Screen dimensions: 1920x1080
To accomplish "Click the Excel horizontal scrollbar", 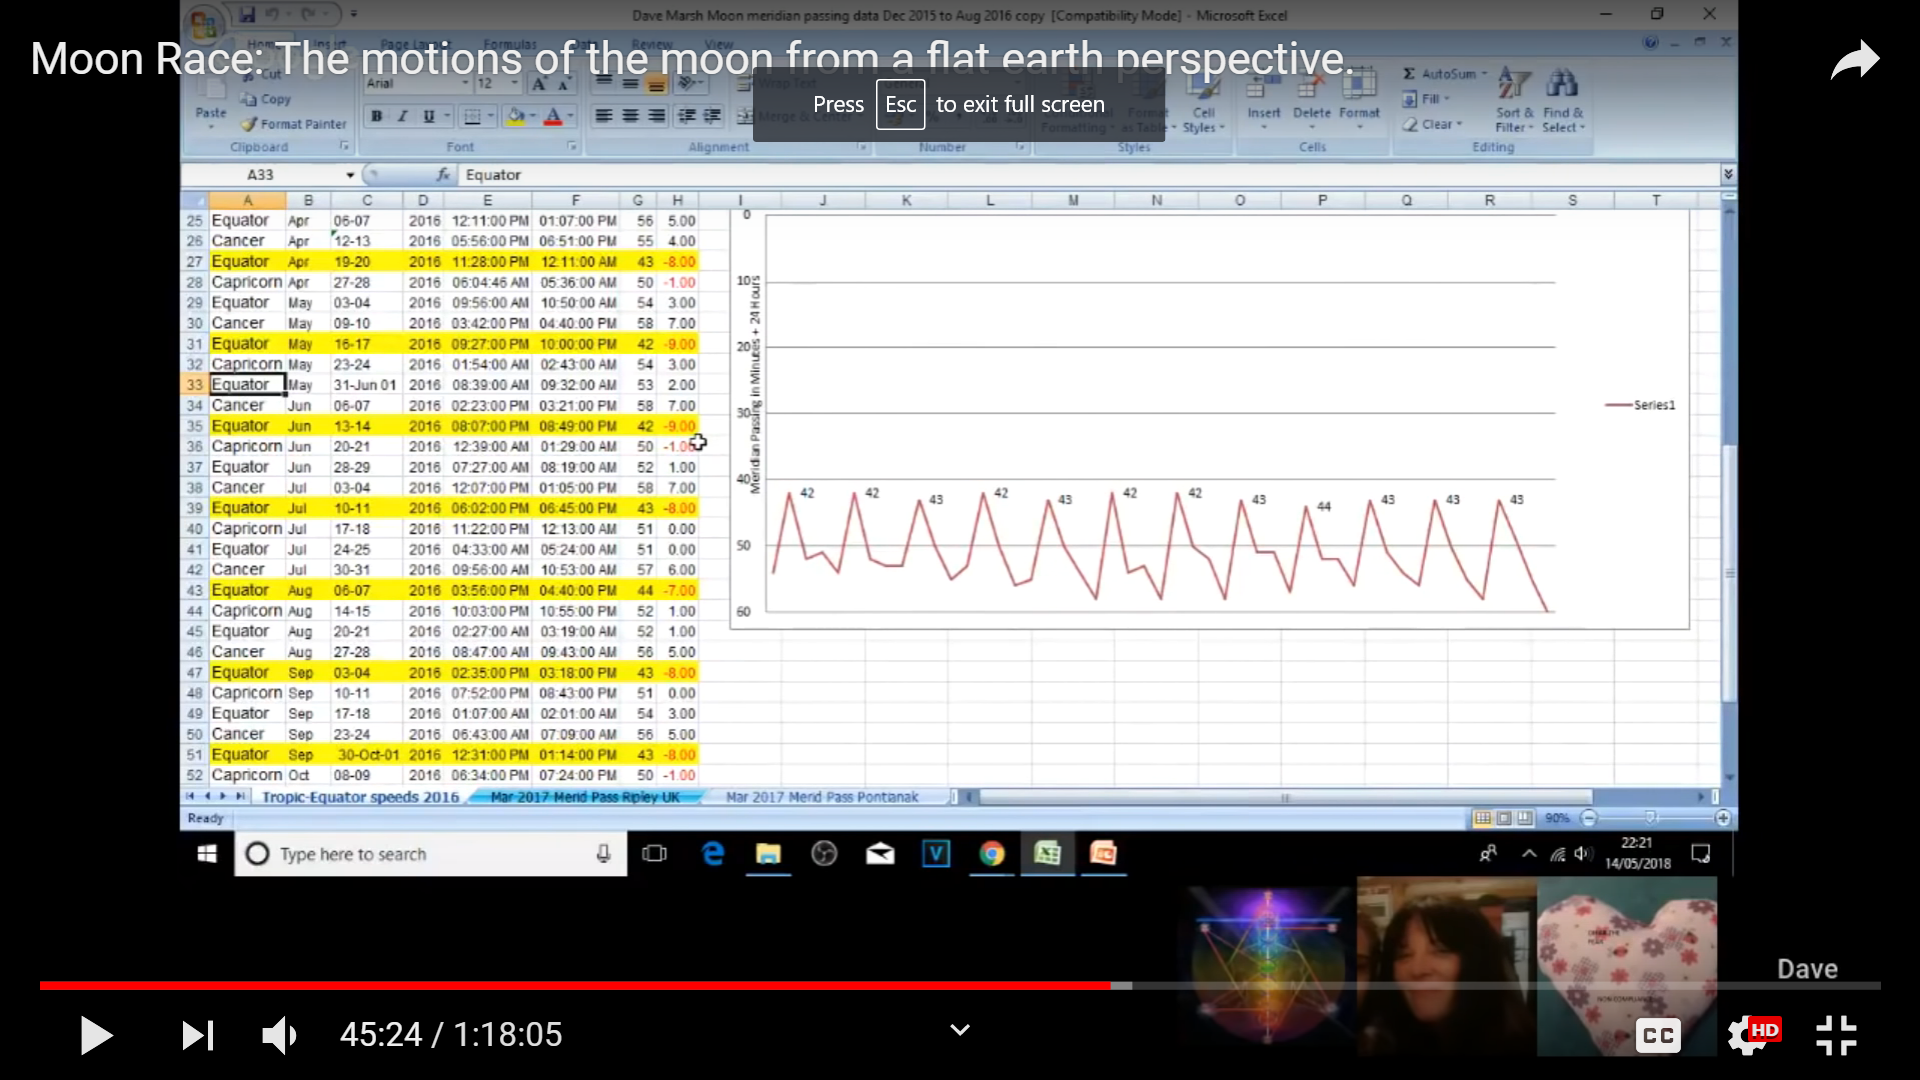I will click(1285, 797).
